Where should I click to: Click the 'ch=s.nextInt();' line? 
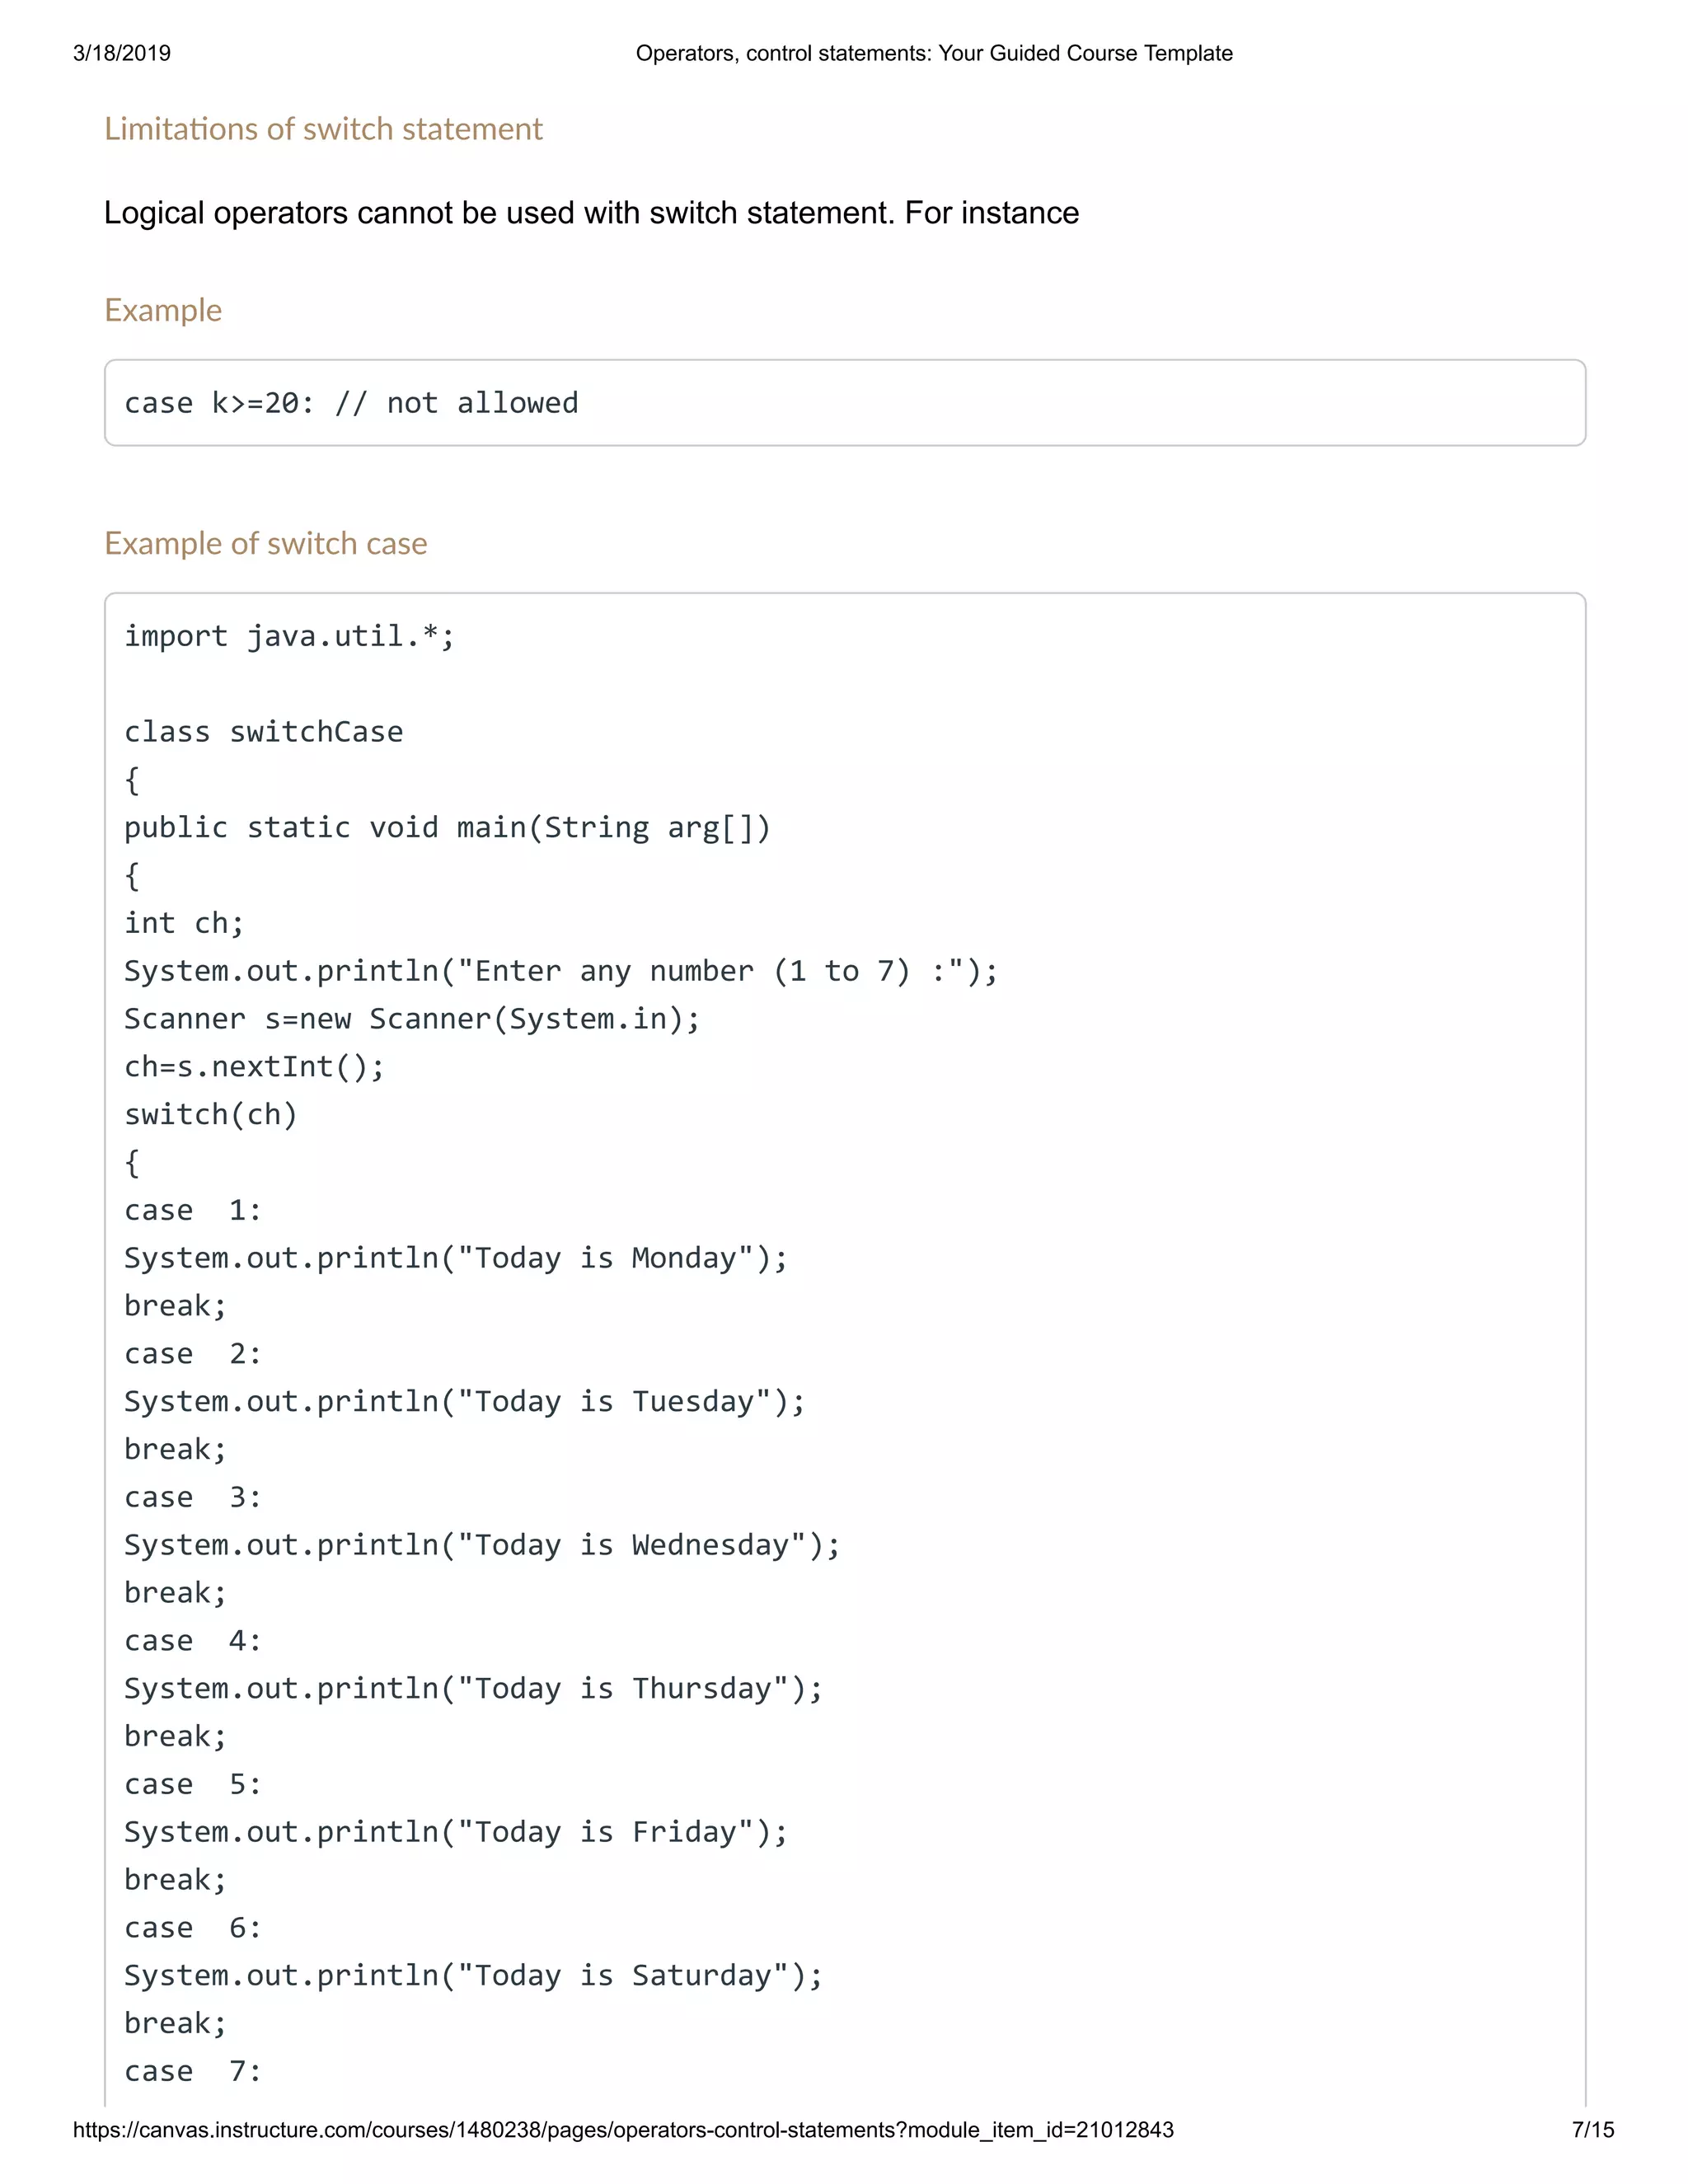[254, 1067]
